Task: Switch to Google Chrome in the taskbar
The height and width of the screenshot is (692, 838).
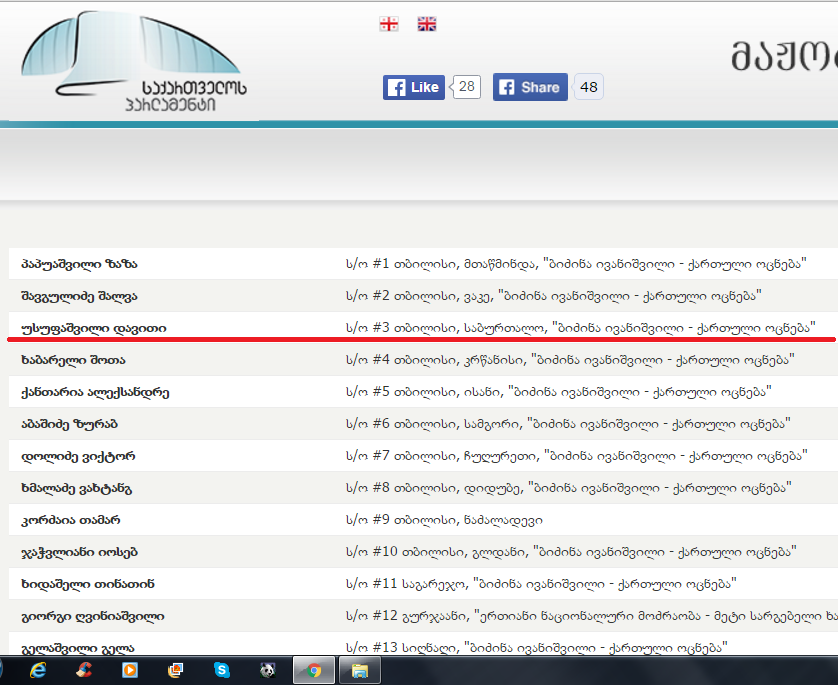Action: click(314, 670)
